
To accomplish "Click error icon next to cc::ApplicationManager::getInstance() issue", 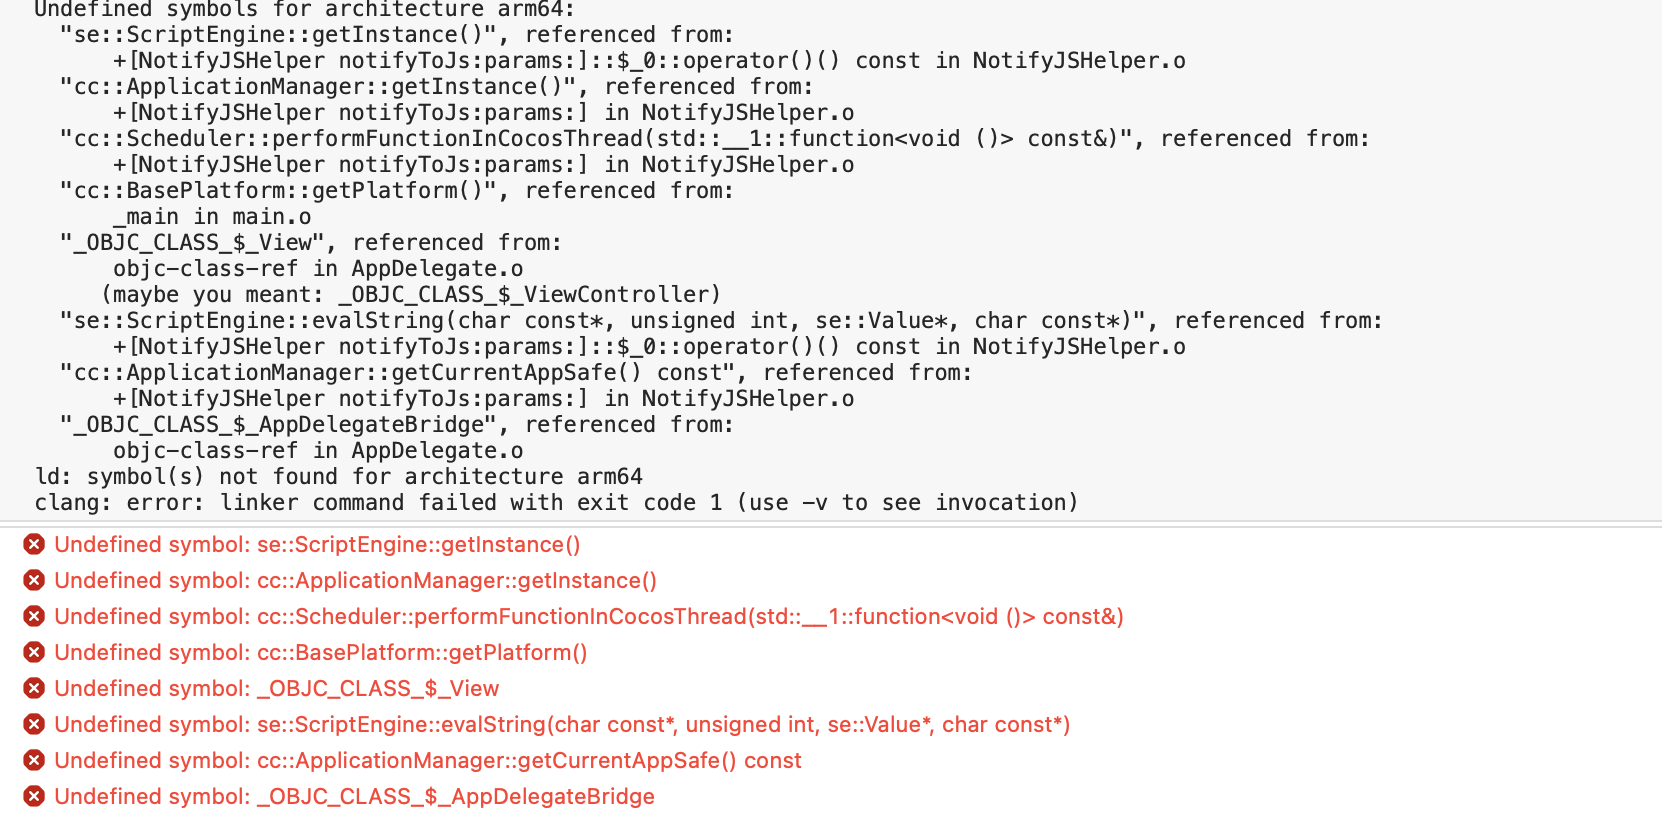I will [x=34, y=580].
